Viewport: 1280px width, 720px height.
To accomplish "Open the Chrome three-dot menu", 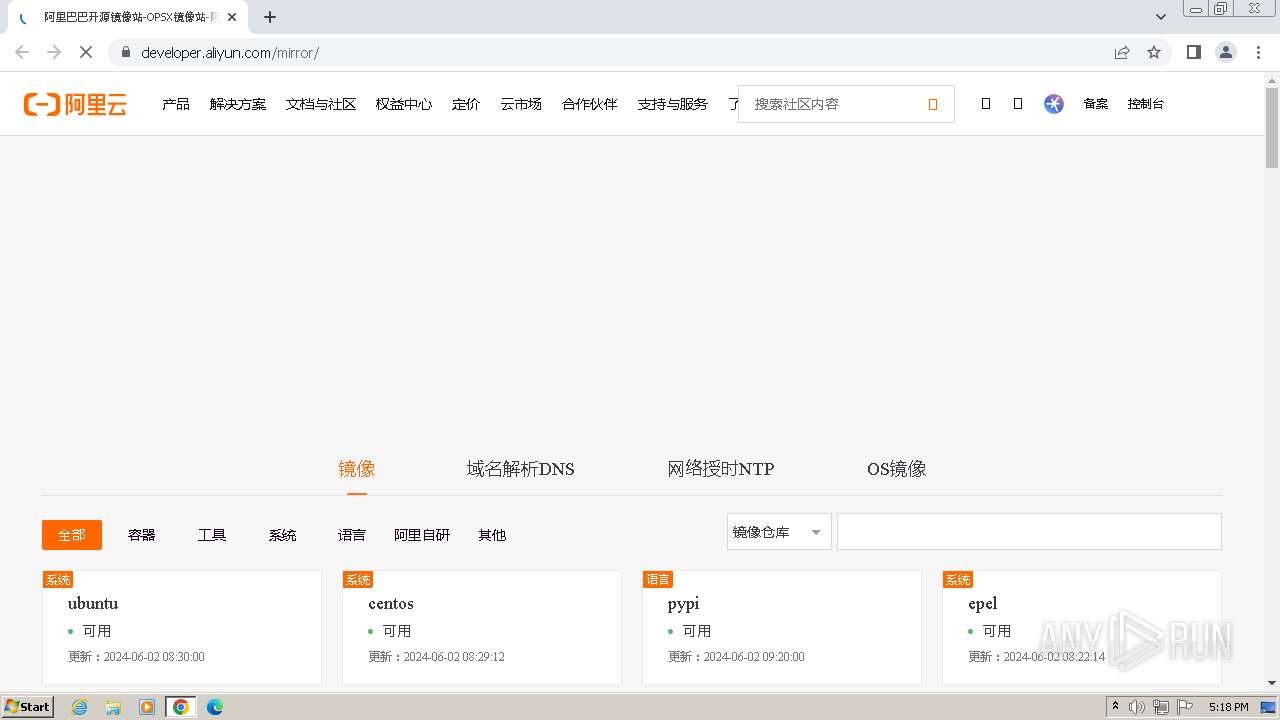I will (1259, 52).
